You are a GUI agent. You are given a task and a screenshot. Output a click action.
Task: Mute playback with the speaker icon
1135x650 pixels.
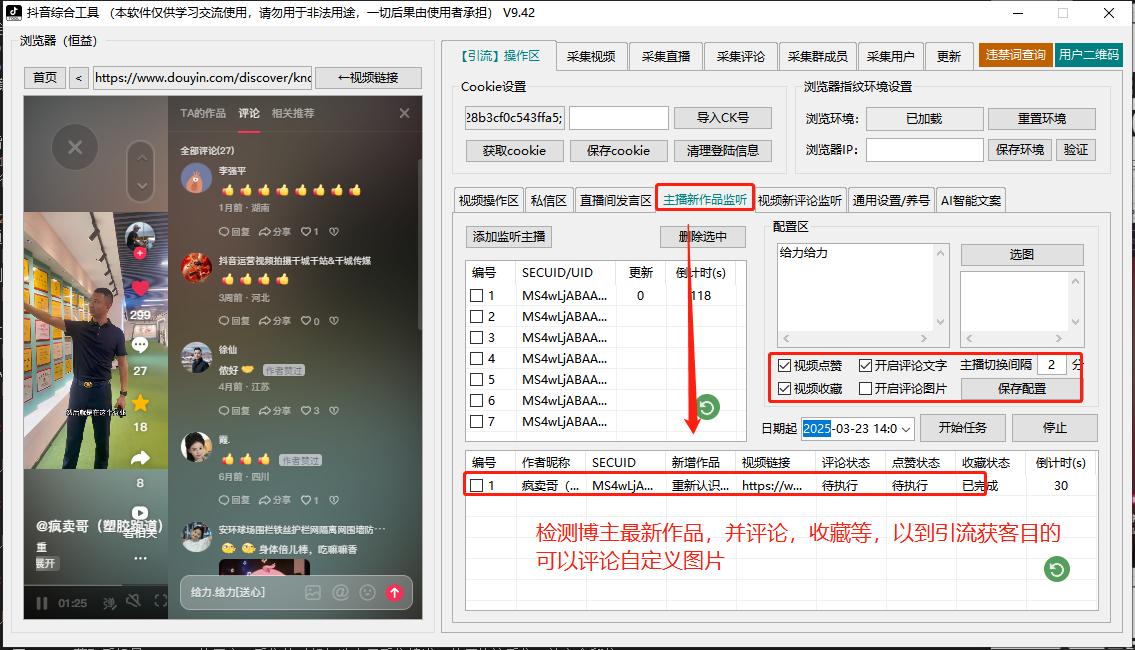click(x=133, y=600)
